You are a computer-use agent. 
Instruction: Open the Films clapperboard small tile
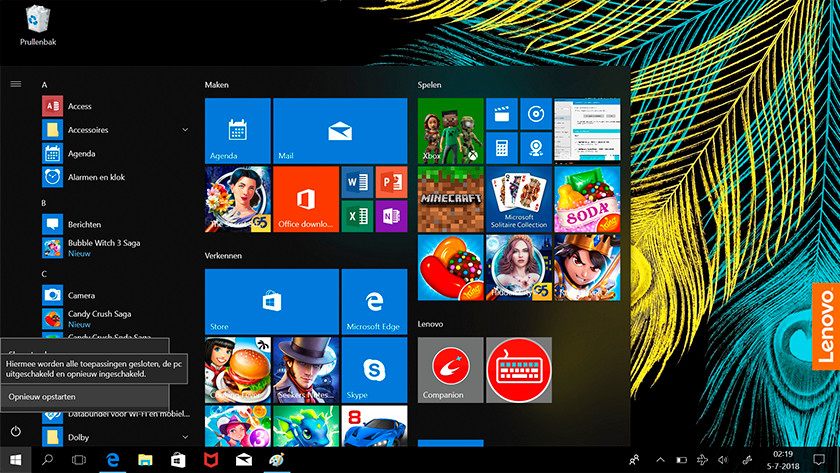(501, 114)
